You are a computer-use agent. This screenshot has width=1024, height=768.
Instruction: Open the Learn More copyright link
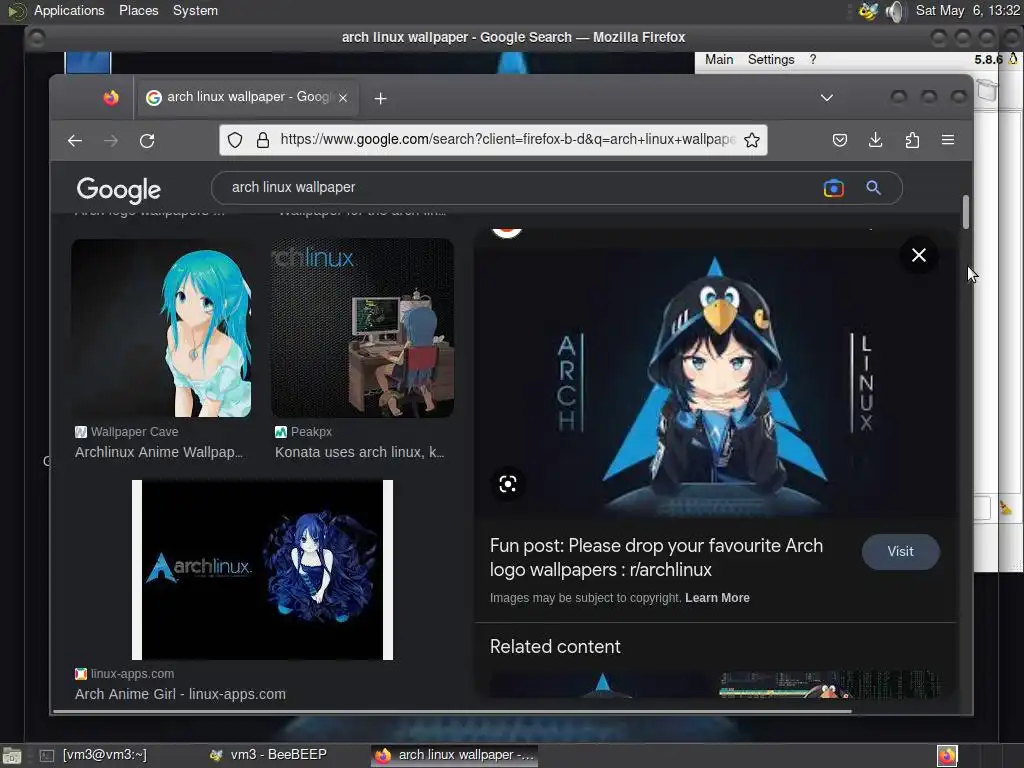(717, 598)
